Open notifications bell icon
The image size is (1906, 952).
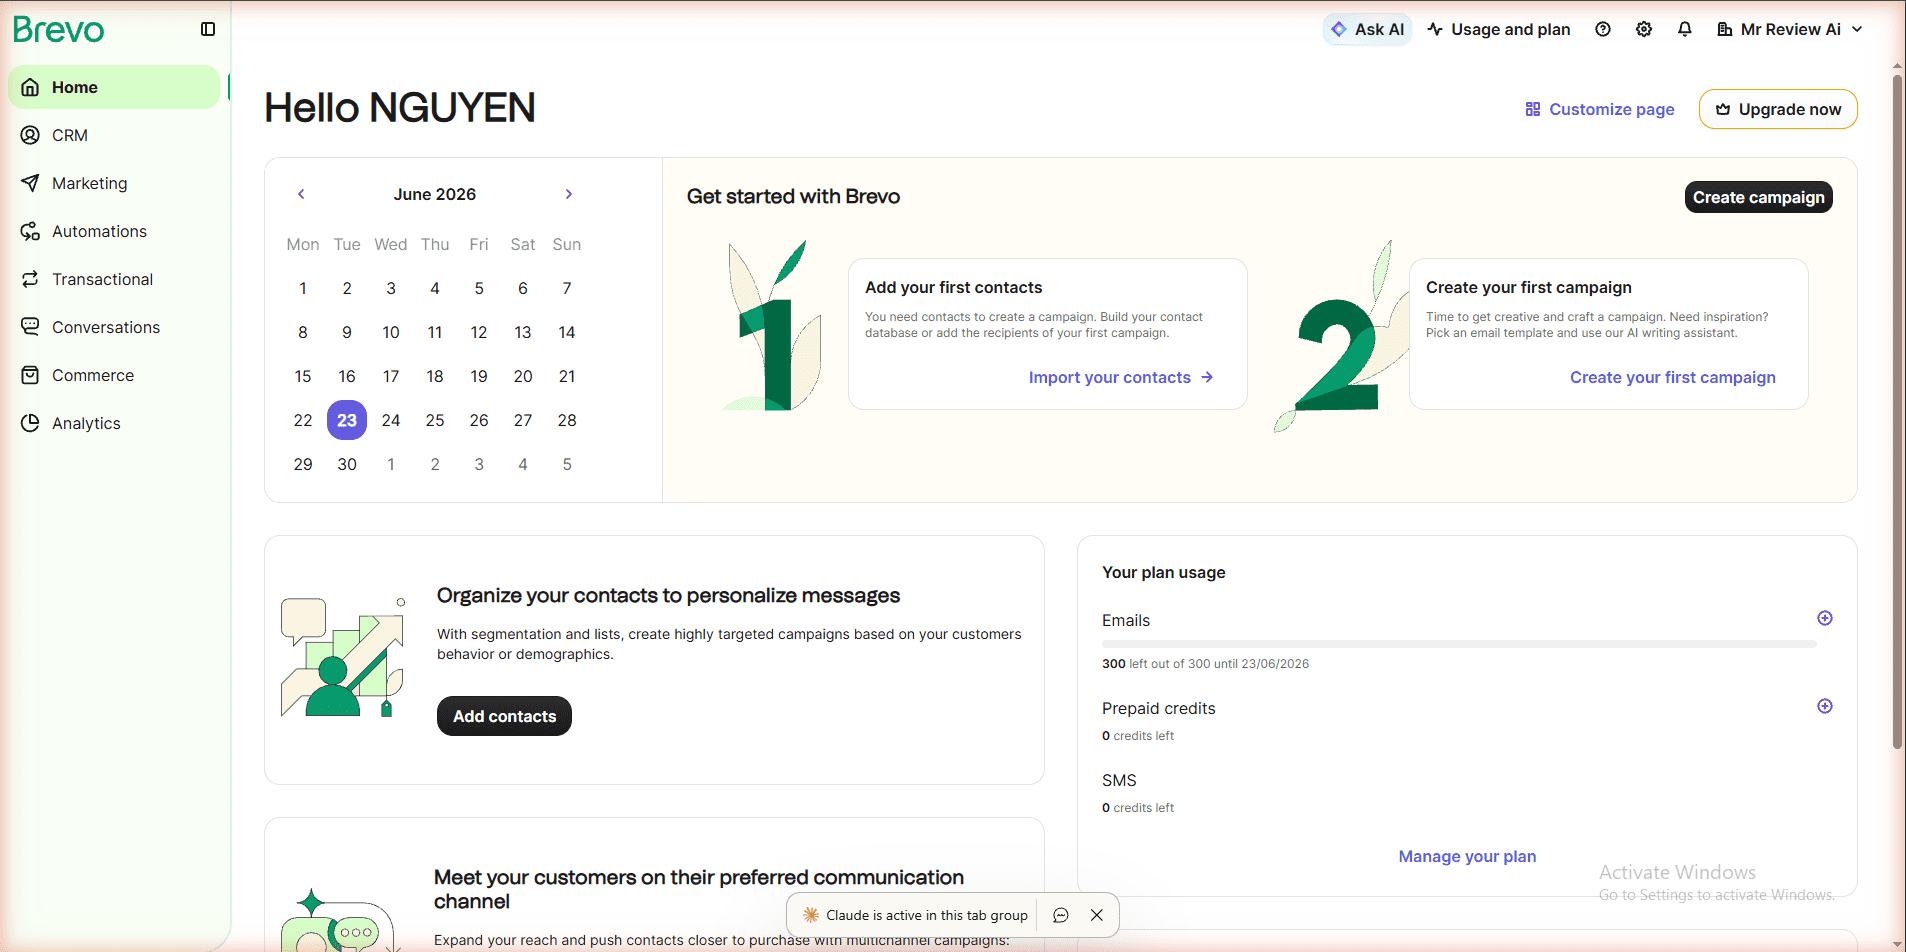point(1685,29)
